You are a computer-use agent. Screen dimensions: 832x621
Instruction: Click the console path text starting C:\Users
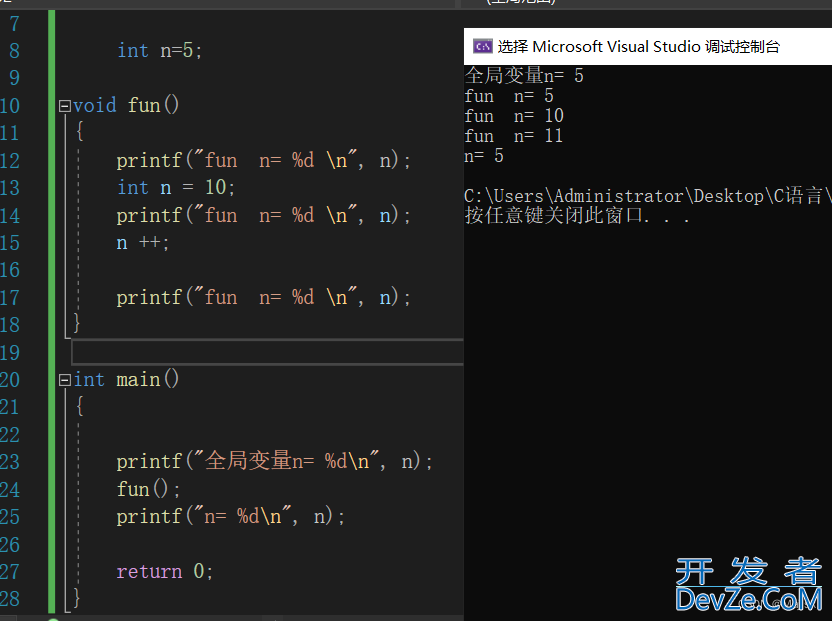pos(647,196)
